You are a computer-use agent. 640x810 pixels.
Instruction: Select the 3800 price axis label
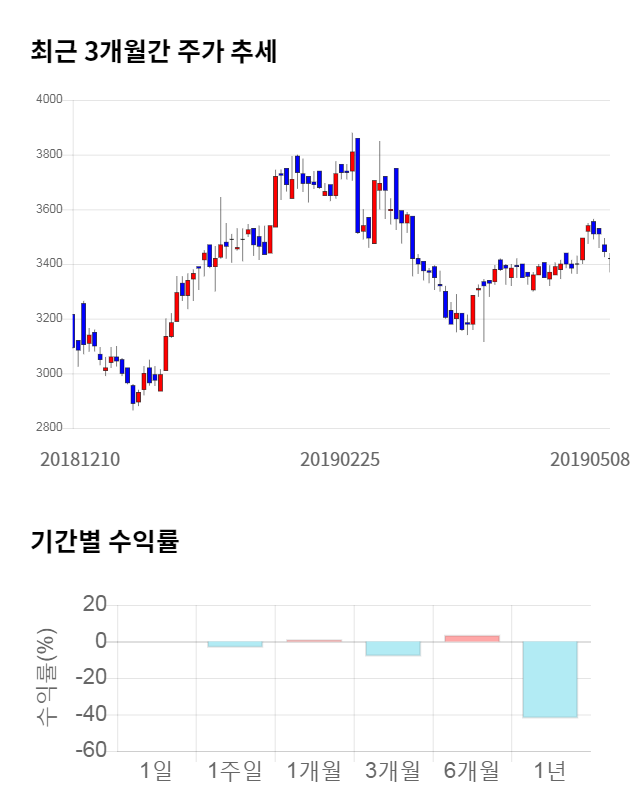coord(49,155)
